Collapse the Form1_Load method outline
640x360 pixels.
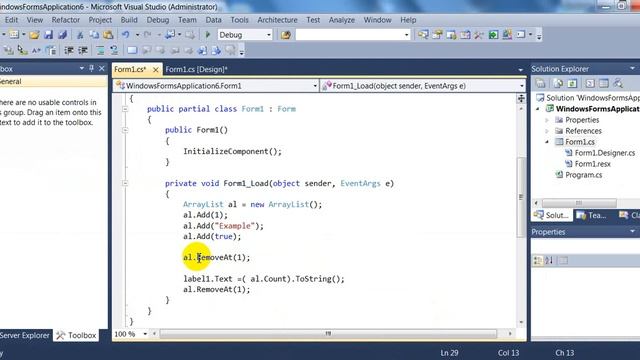(125, 183)
